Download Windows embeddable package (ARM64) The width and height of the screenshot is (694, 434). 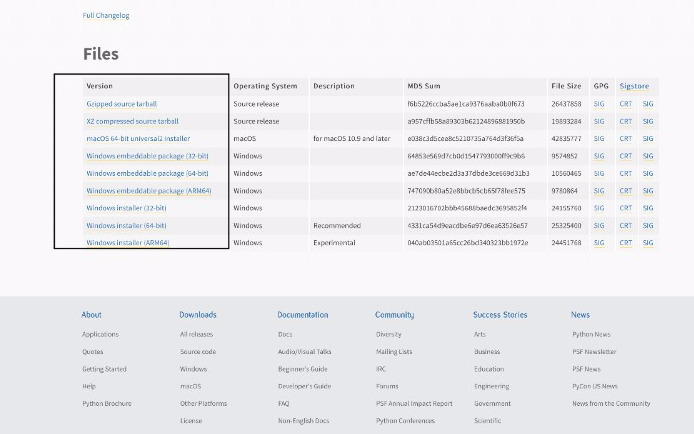point(149,191)
